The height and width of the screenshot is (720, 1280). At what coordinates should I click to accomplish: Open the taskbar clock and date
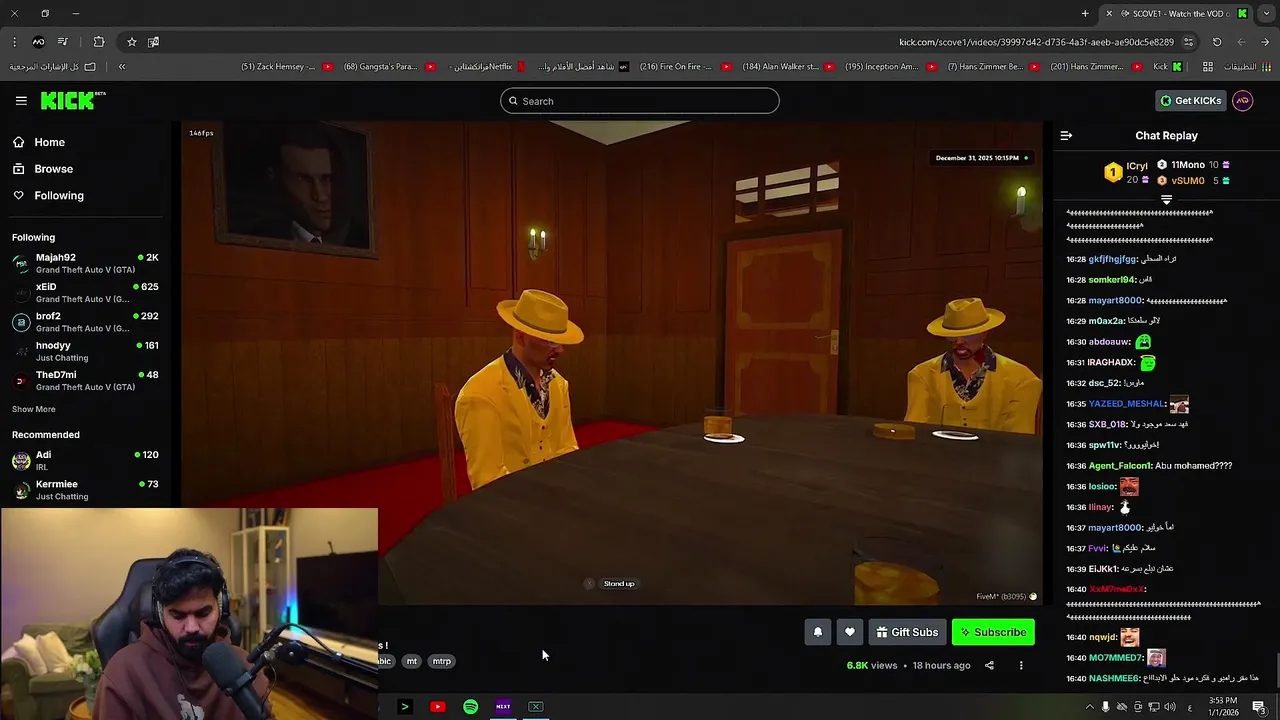pos(1223,707)
